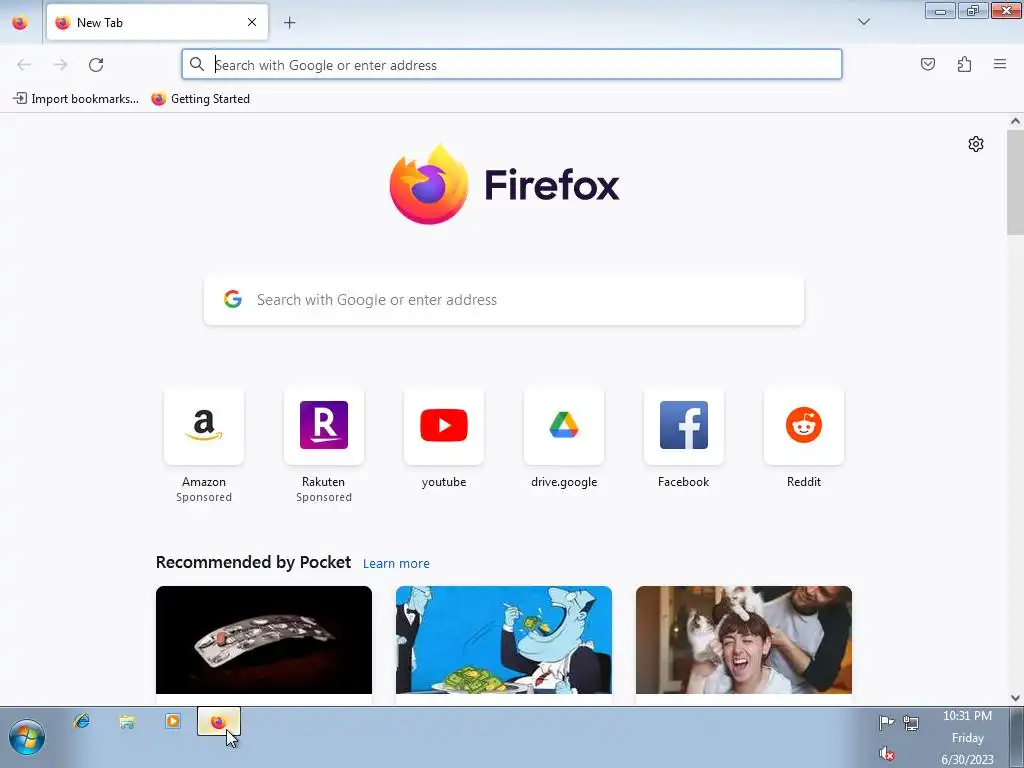Image resolution: width=1024 pixels, height=768 pixels.
Task: Close the New Tab tab
Action: (252, 22)
